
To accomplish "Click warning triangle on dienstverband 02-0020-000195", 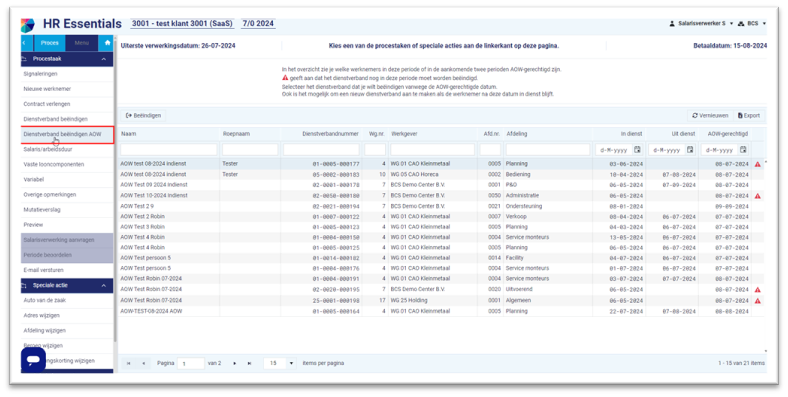I will click(757, 289).
